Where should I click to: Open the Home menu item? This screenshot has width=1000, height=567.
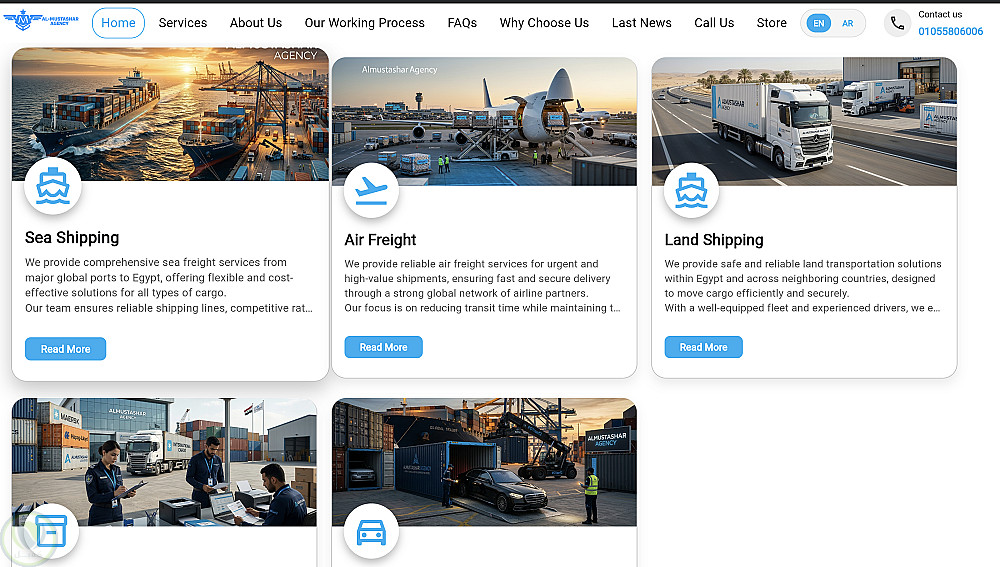coord(119,23)
